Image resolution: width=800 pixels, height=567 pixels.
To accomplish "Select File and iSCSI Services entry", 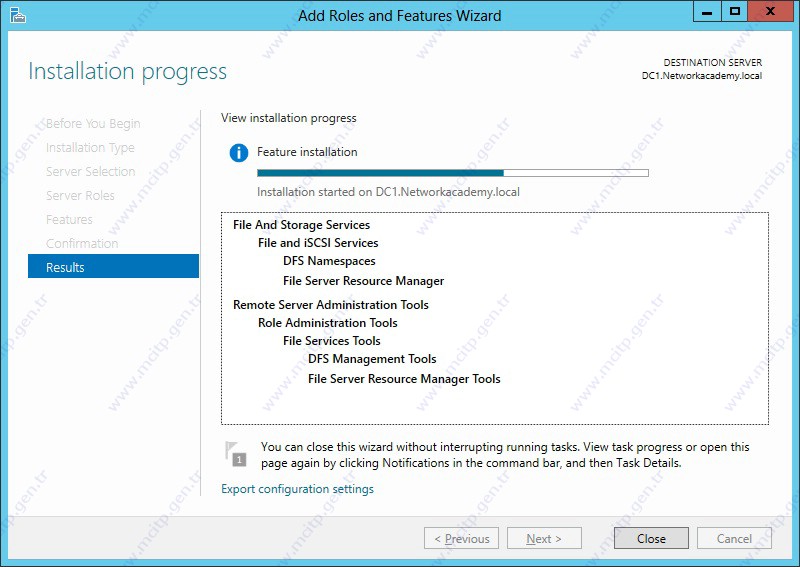I will (318, 243).
